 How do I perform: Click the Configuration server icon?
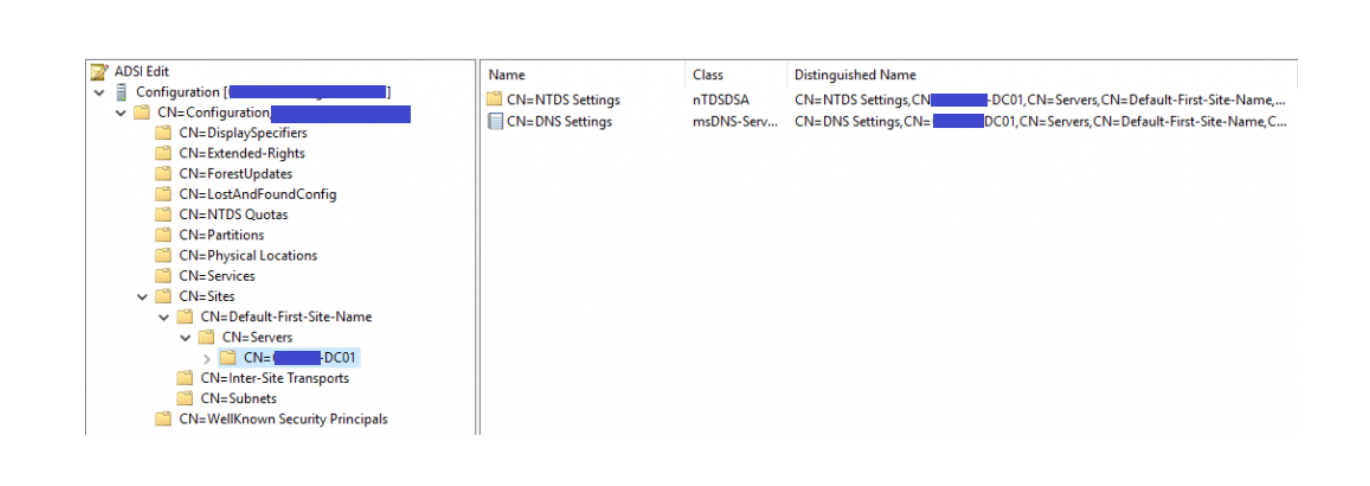tap(122, 92)
